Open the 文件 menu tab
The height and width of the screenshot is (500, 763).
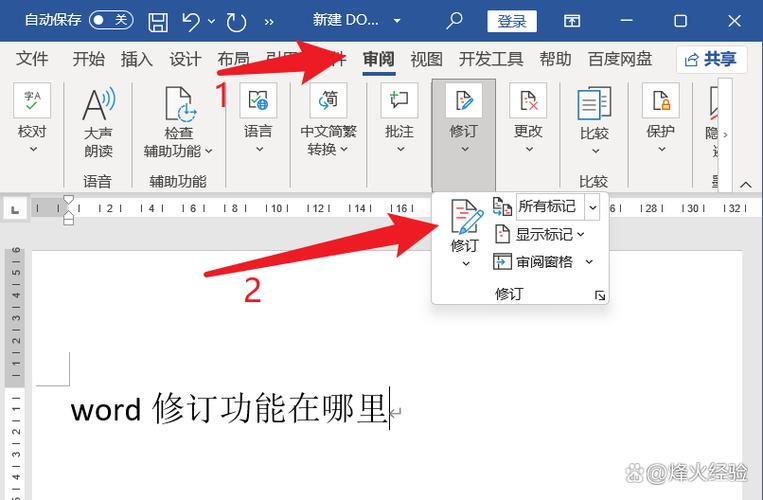tap(32, 59)
